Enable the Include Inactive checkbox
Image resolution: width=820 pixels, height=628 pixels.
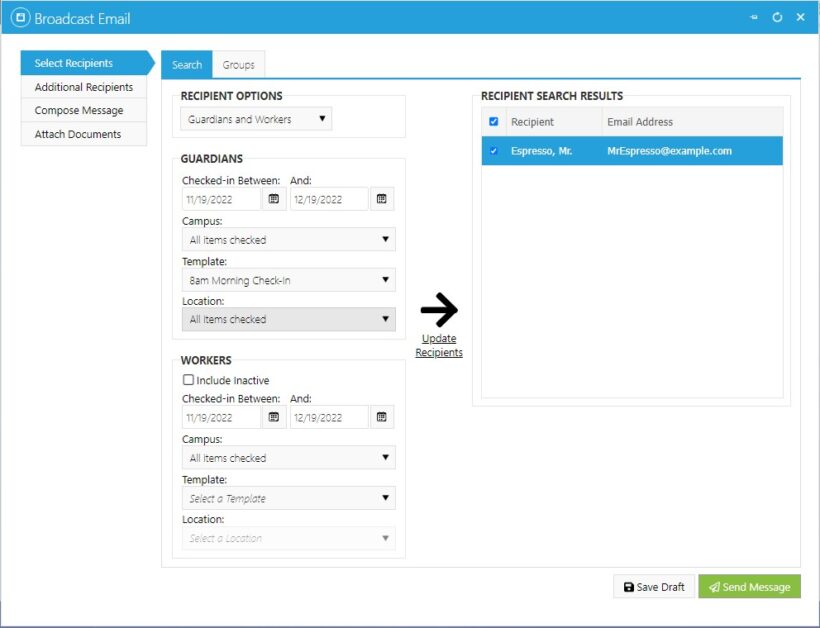pos(188,380)
